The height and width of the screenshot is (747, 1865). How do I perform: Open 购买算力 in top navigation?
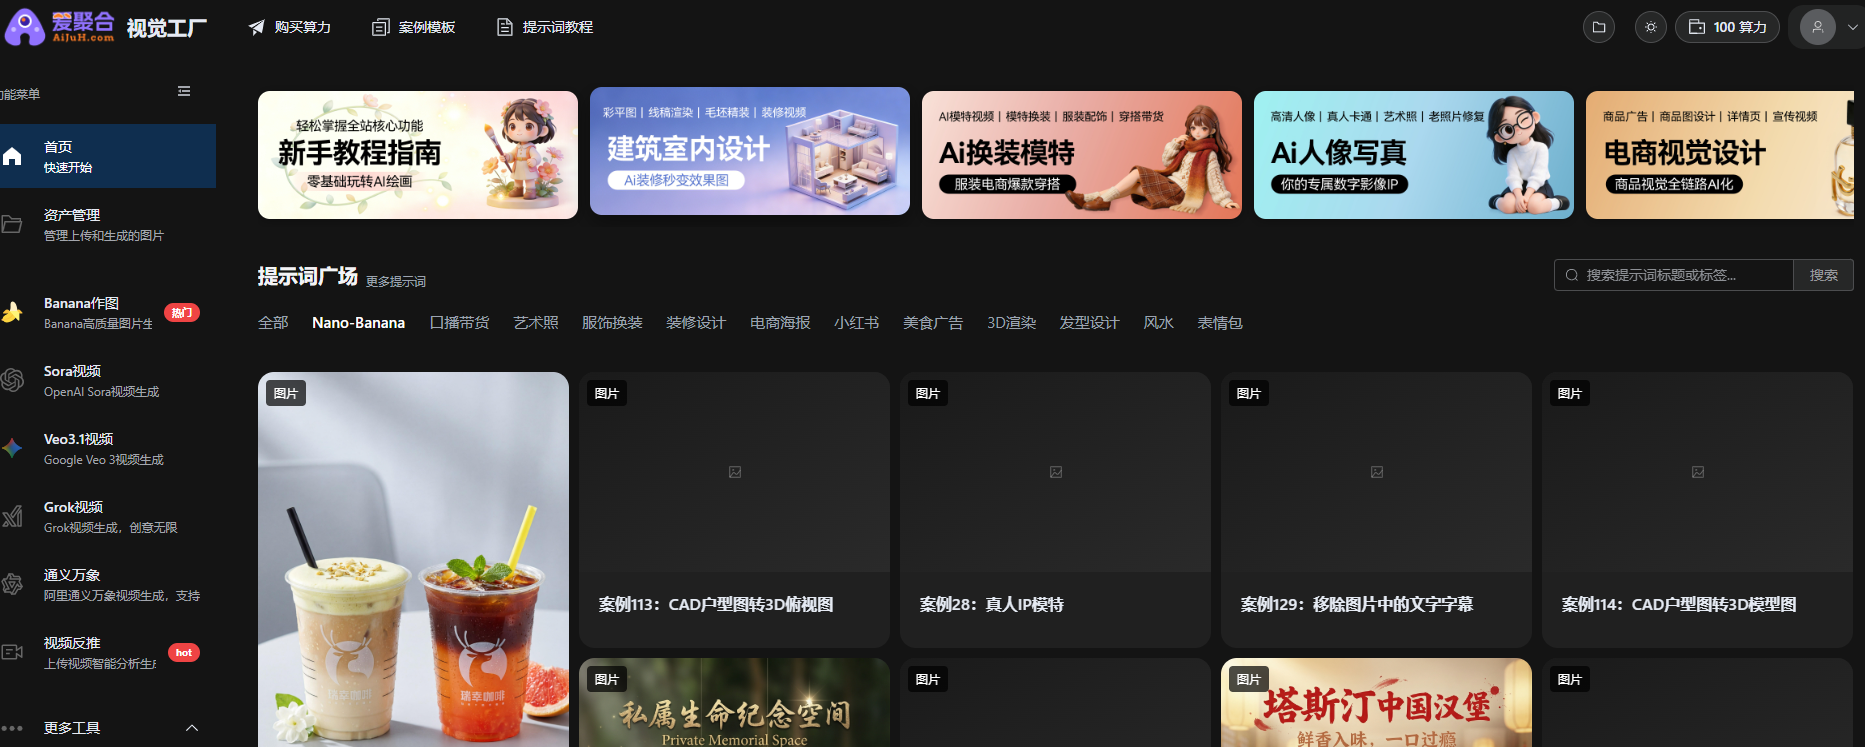[x=290, y=27]
